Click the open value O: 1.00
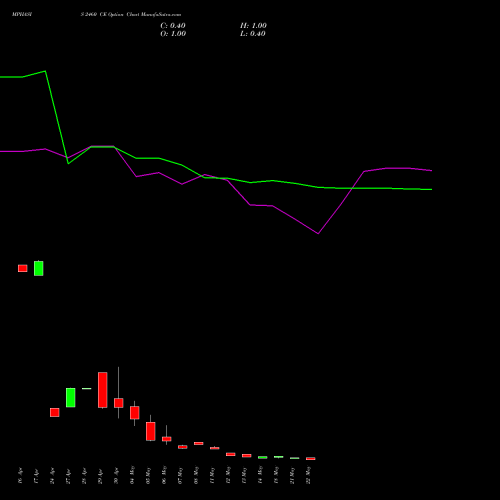500x500 pixels. [x=173, y=34]
